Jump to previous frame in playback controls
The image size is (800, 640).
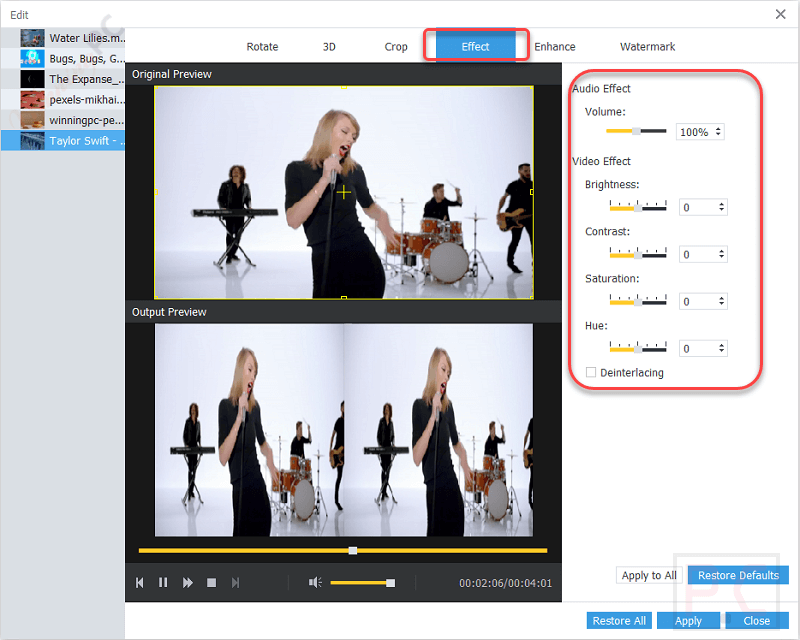139,582
